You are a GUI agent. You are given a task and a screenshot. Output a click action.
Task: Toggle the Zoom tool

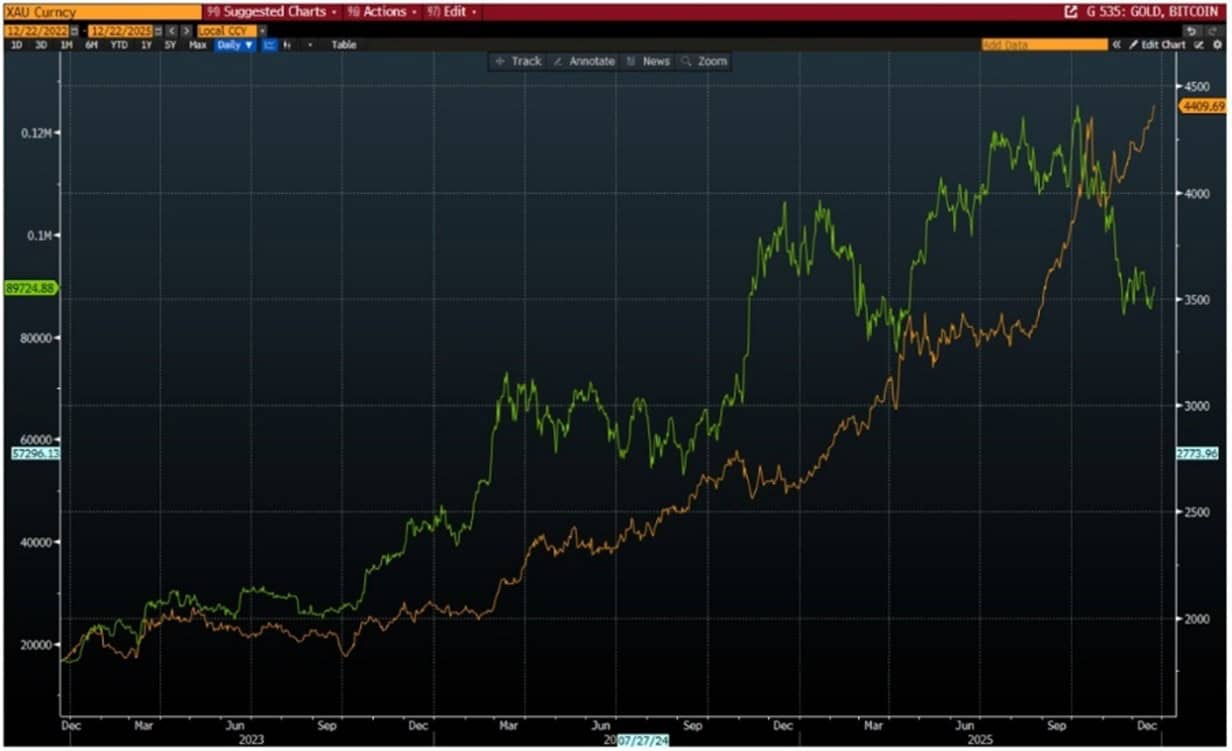(704, 61)
